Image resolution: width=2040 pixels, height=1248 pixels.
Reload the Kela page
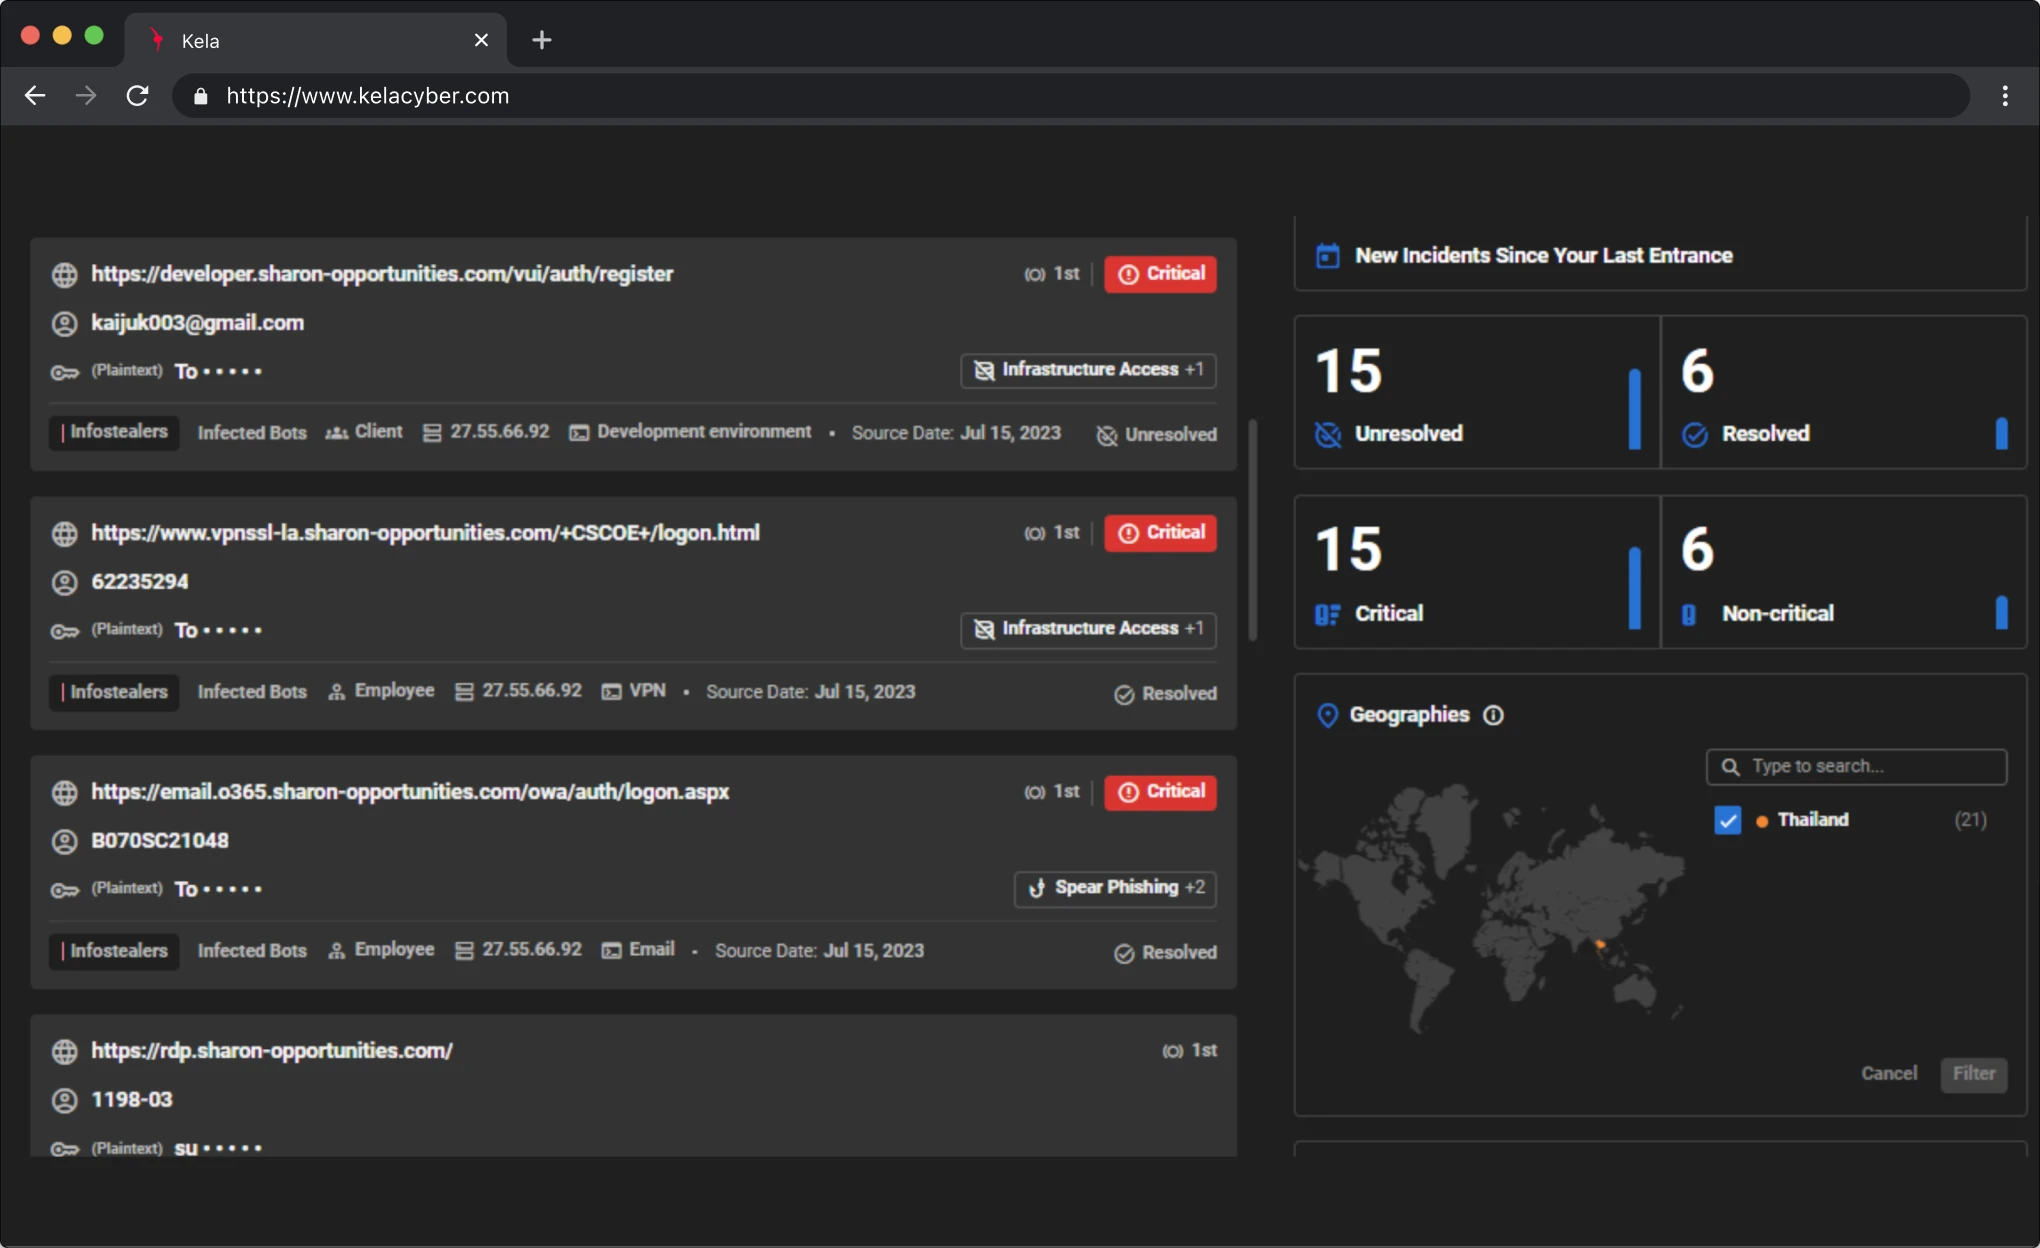(138, 96)
